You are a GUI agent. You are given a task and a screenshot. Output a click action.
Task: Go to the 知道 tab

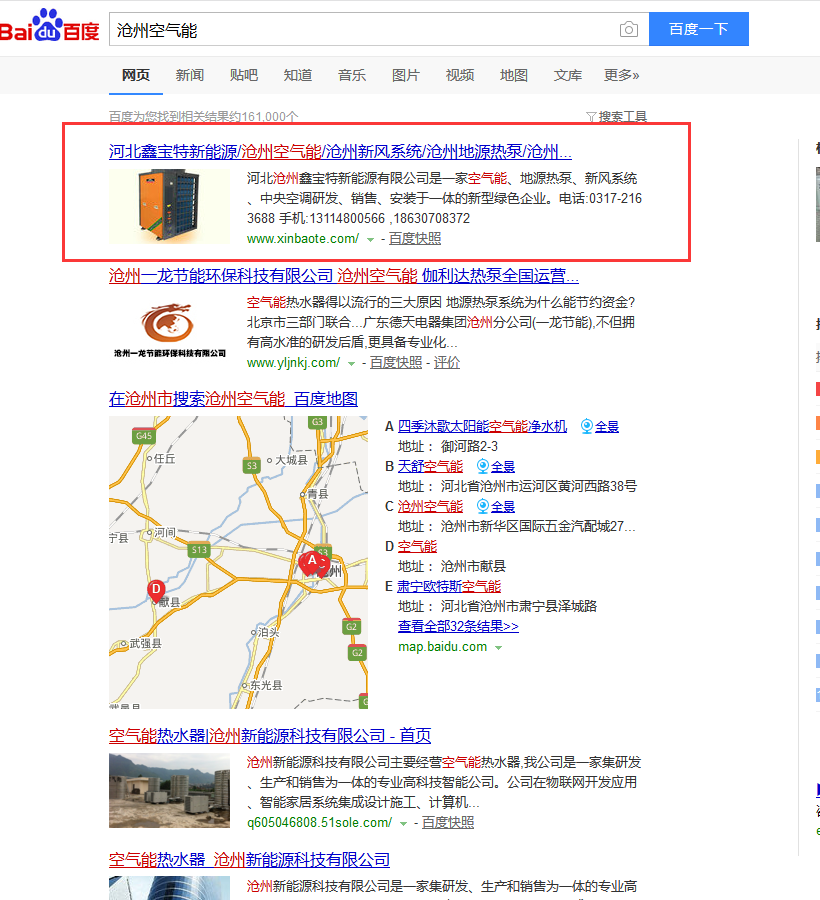coord(297,75)
